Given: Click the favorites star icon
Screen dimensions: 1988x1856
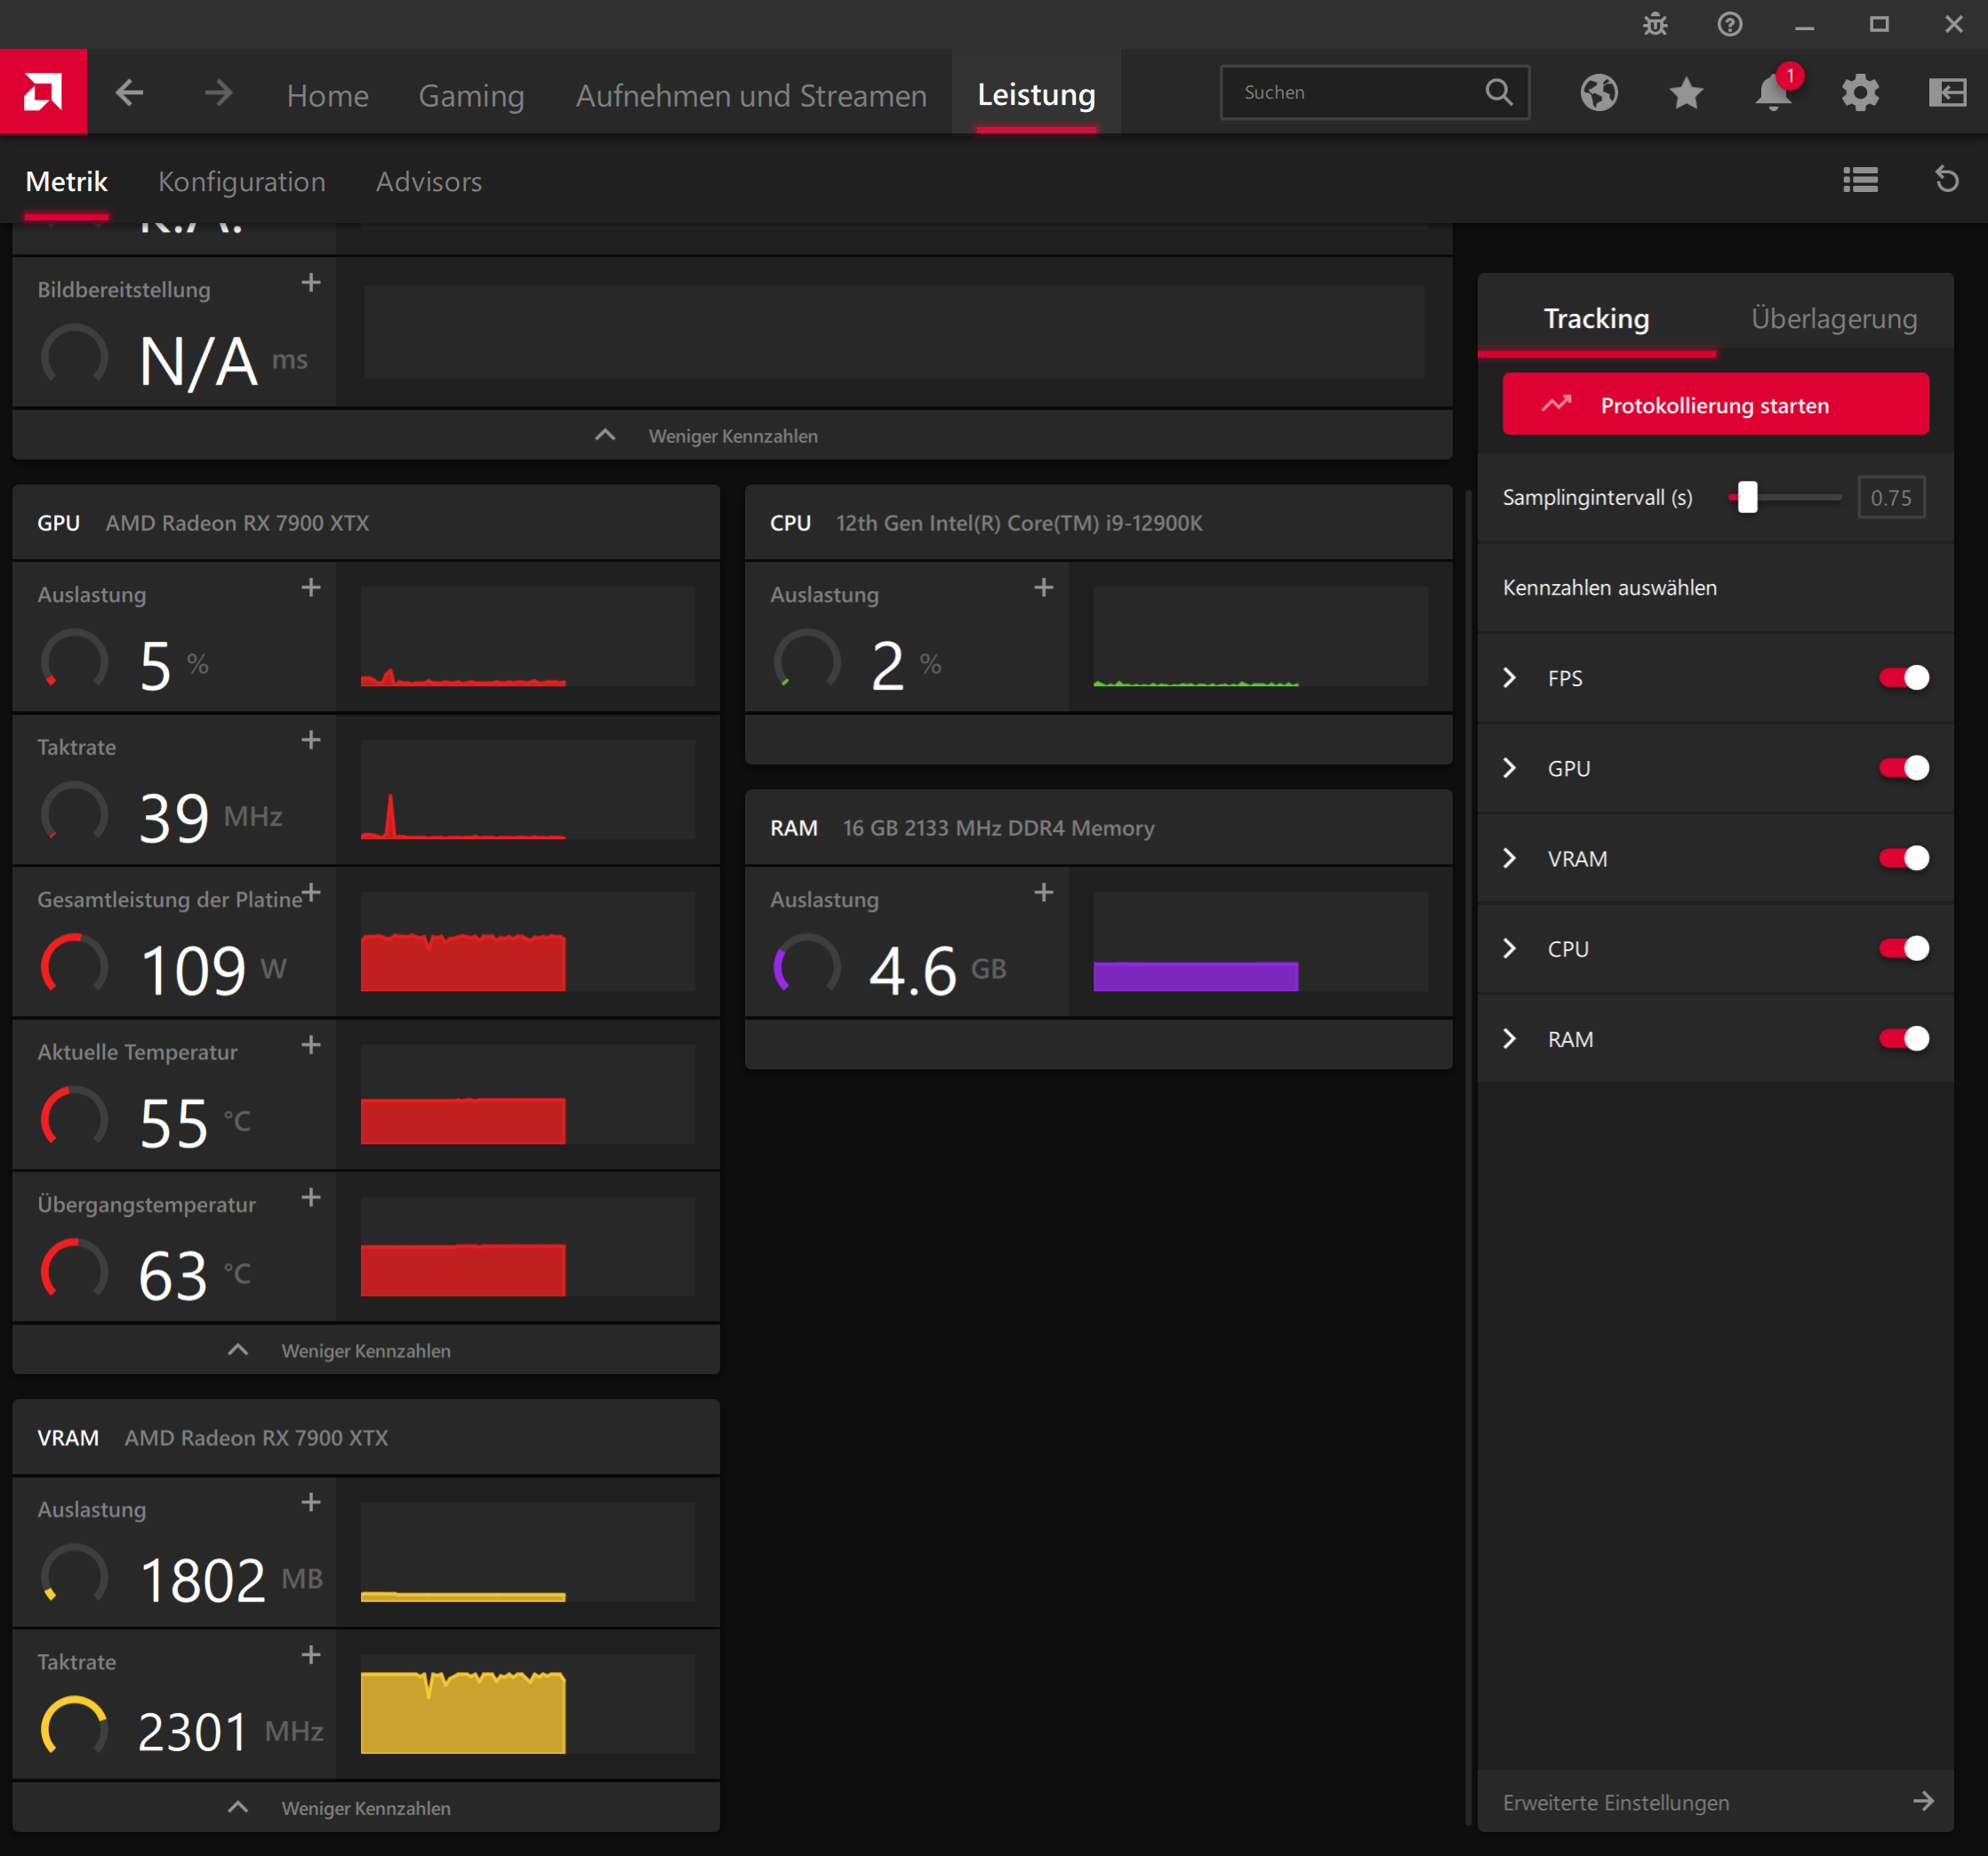Looking at the screenshot, I should pyautogui.click(x=1686, y=93).
